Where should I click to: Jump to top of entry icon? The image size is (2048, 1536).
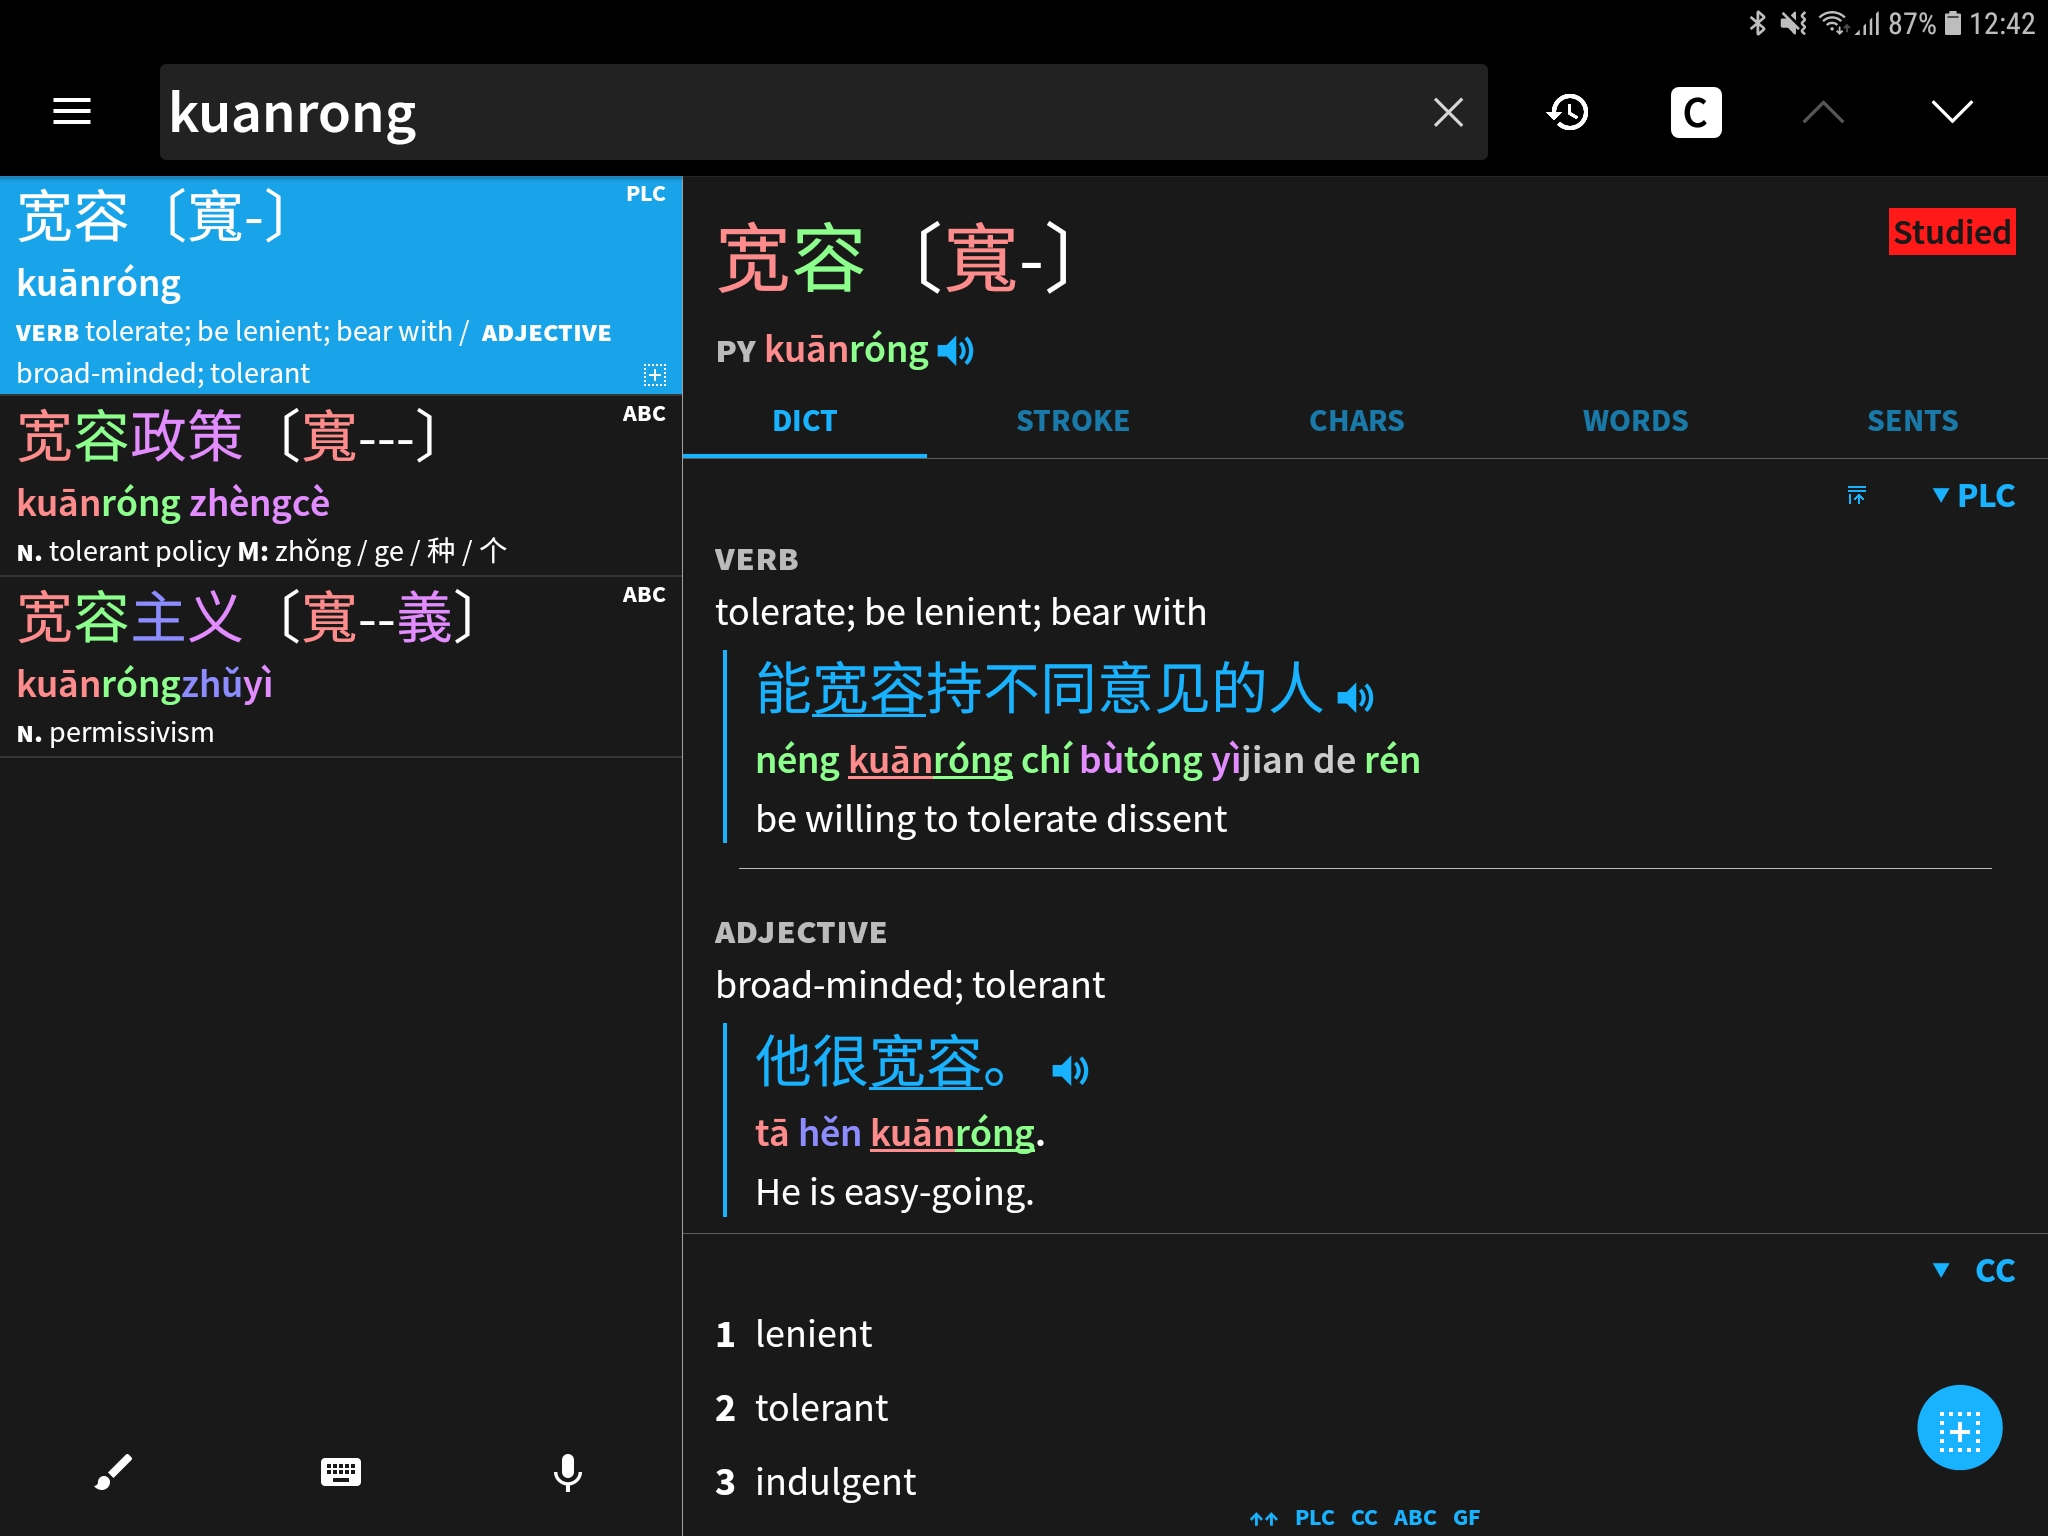coord(1857,495)
